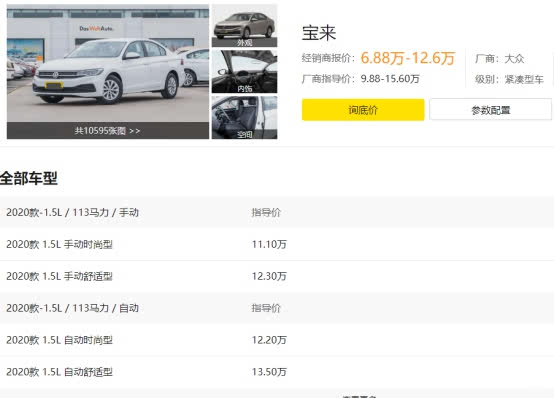Click the price 12.20万

pos(269,340)
